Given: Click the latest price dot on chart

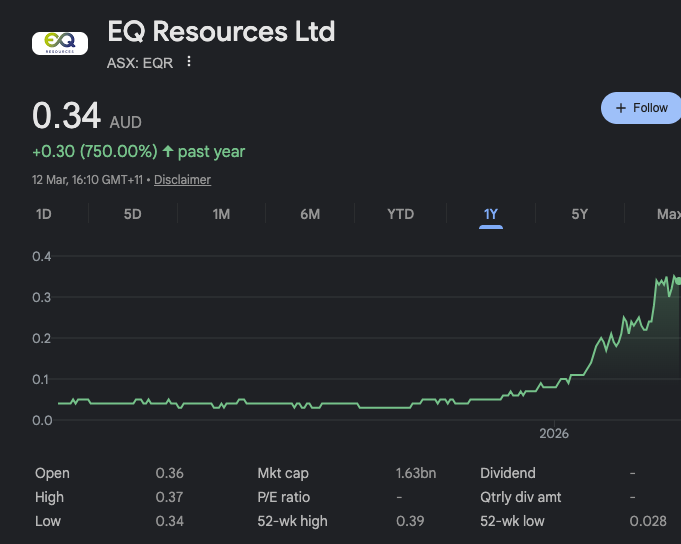Looking at the screenshot, I should pyautogui.click(x=678, y=281).
